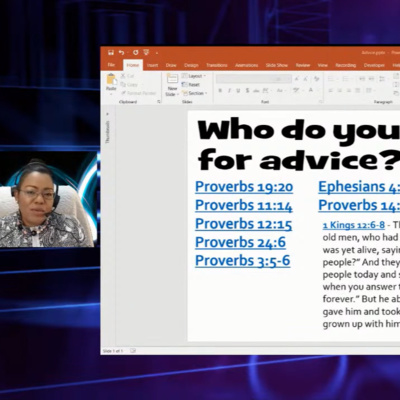Switch to the Review tab

303,65
